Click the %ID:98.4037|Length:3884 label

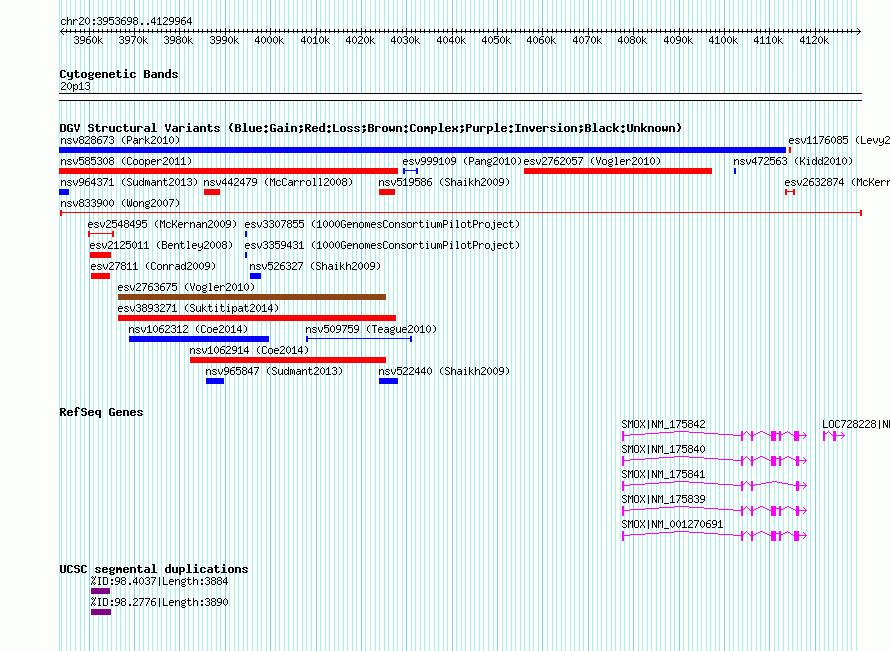click(x=159, y=581)
